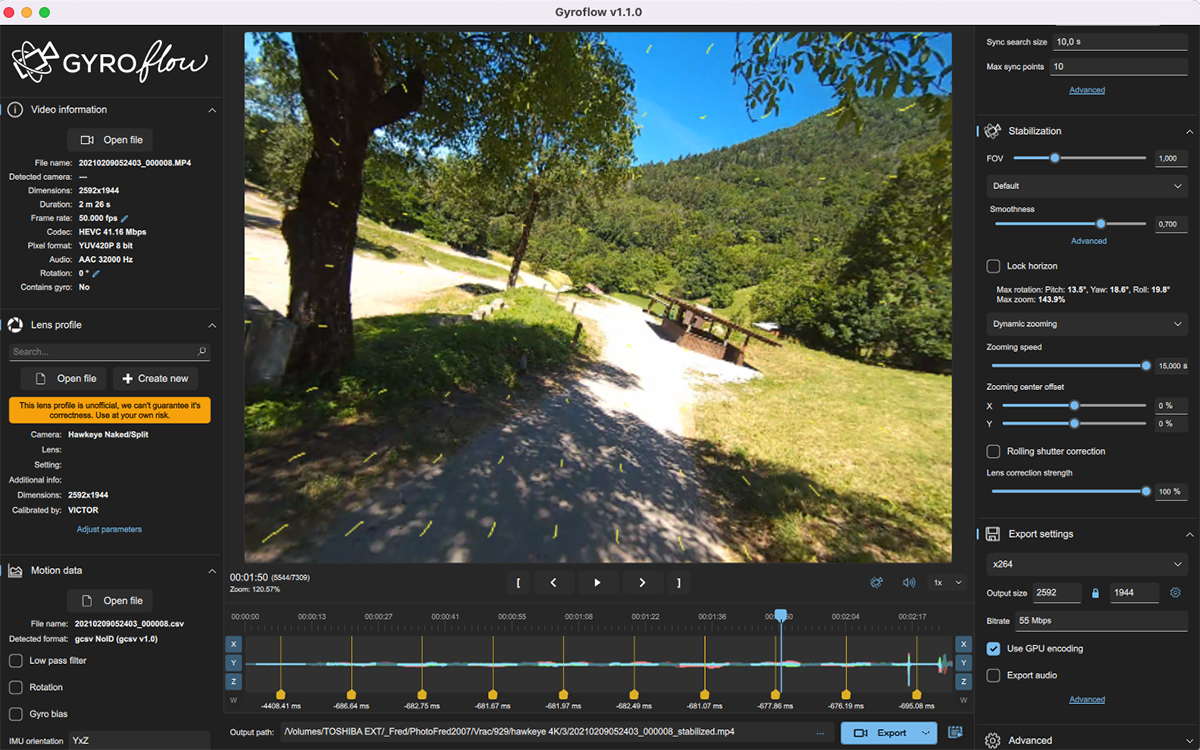Step to the previous frame
1200x750 pixels.
pyautogui.click(x=553, y=582)
